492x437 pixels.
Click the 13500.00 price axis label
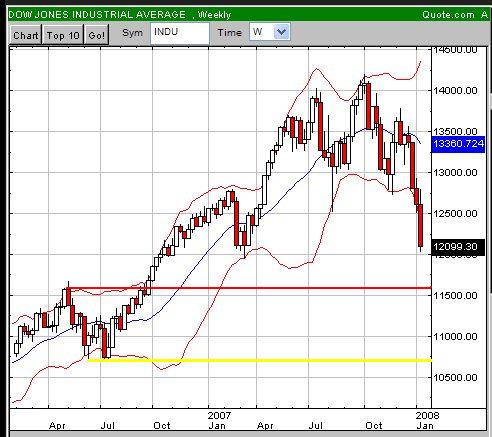pos(455,131)
